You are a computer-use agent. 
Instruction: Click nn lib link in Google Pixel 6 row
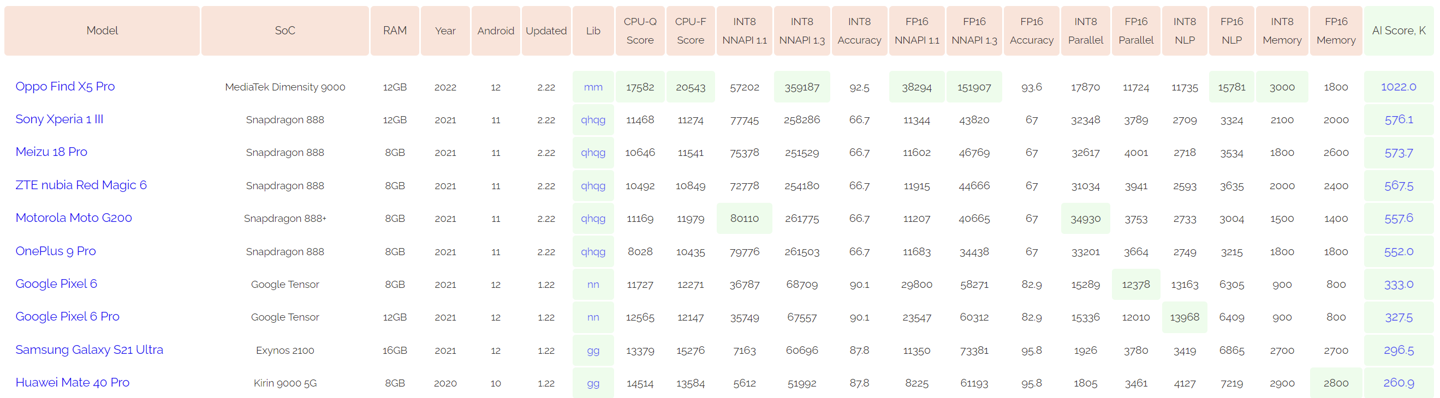click(x=593, y=285)
